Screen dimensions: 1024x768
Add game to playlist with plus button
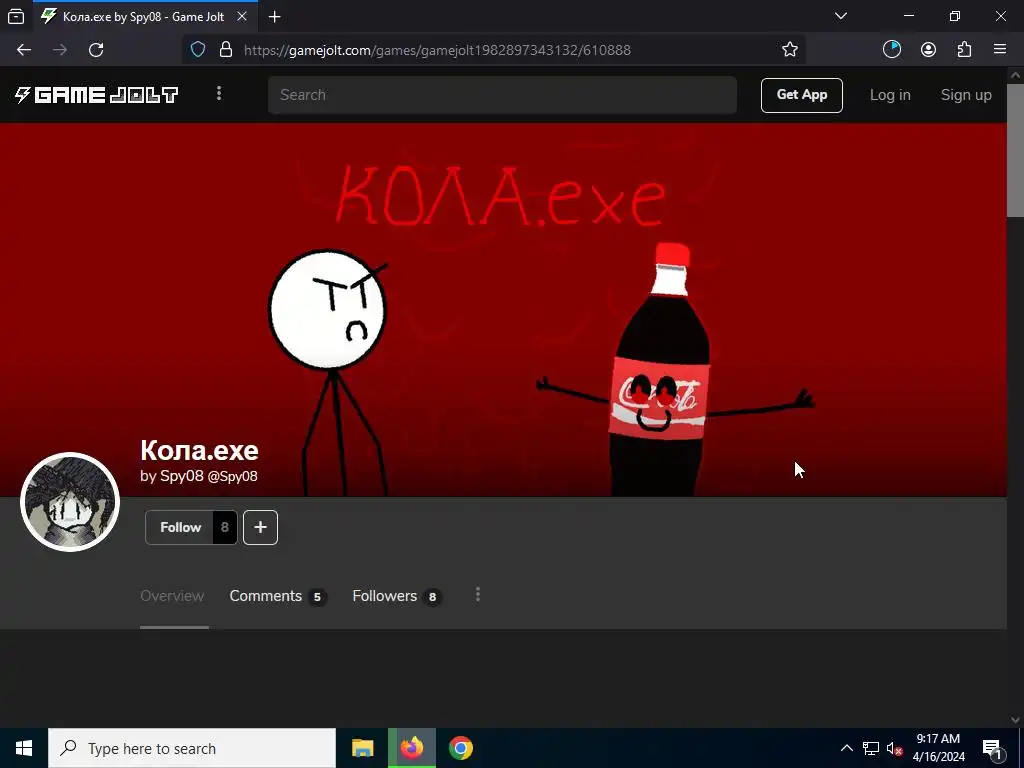(261, 527)
